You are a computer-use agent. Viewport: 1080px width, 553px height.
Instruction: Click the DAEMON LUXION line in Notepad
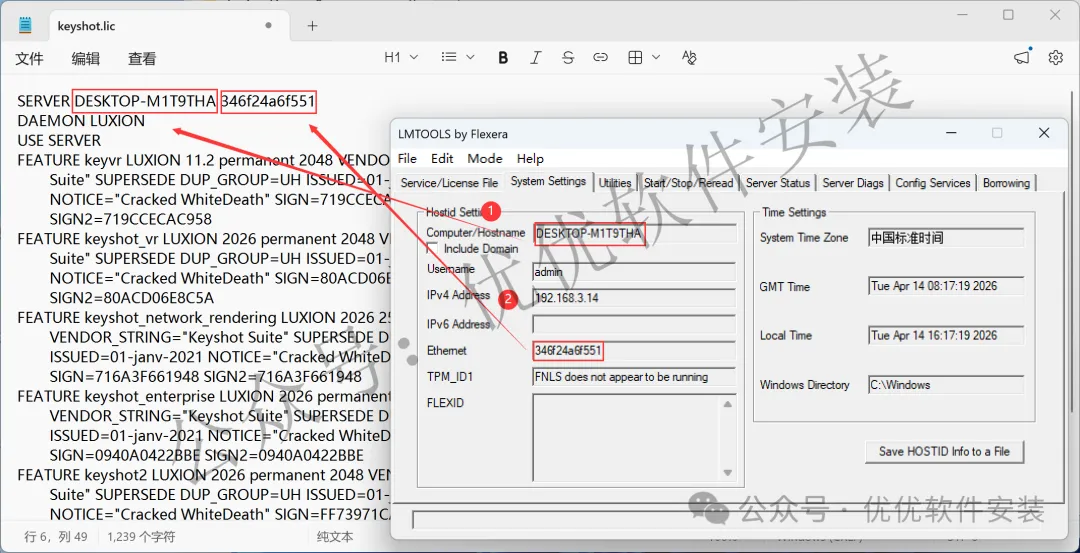tap(81, 121)
